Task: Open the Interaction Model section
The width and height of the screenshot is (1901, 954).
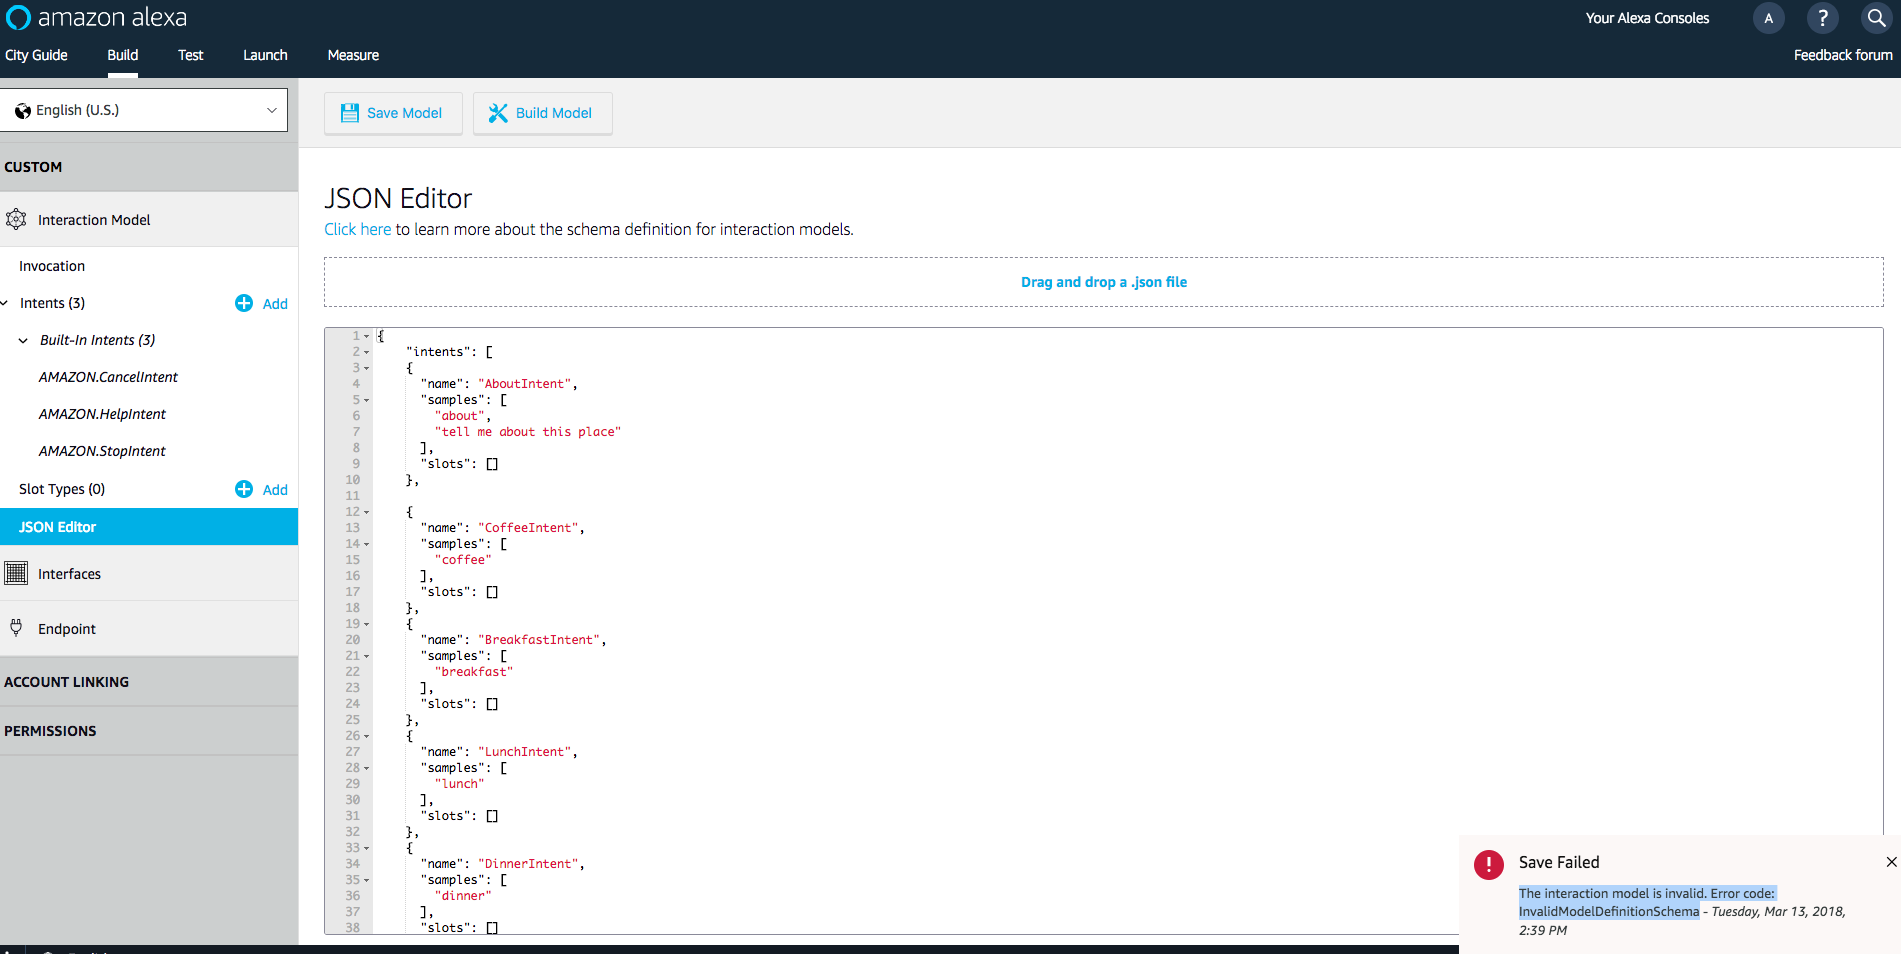Action: 149,220
